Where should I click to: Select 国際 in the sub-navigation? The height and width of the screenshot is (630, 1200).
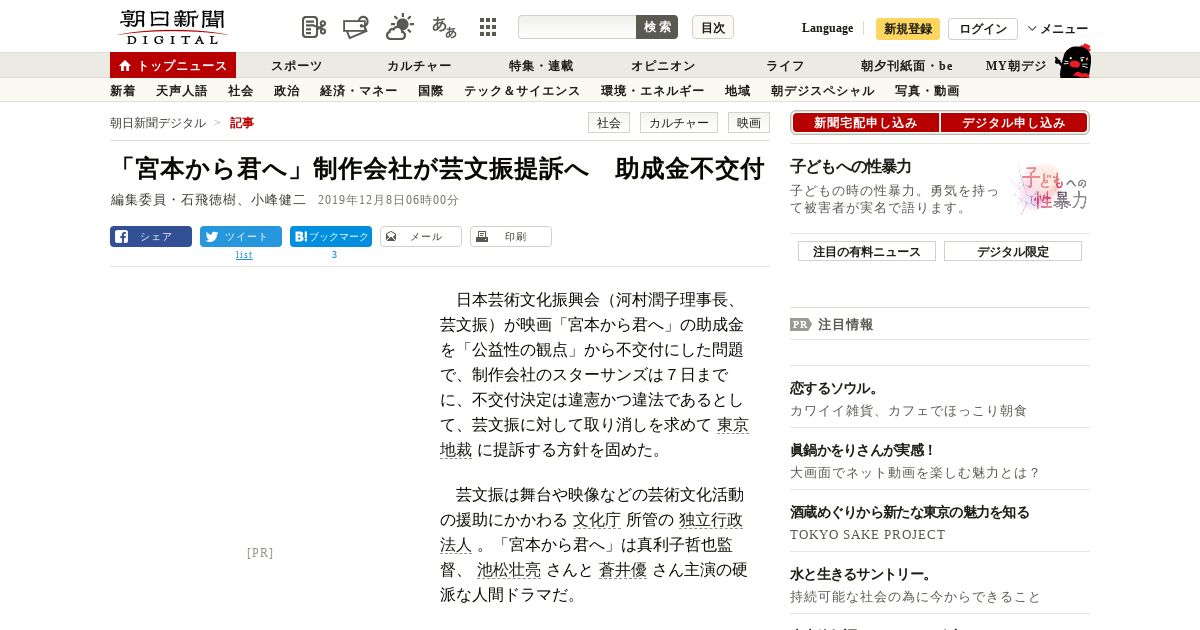click(431, 91)
